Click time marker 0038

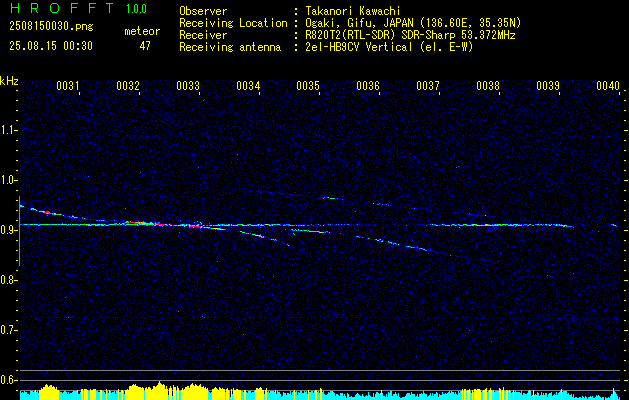tap(488, 85)
